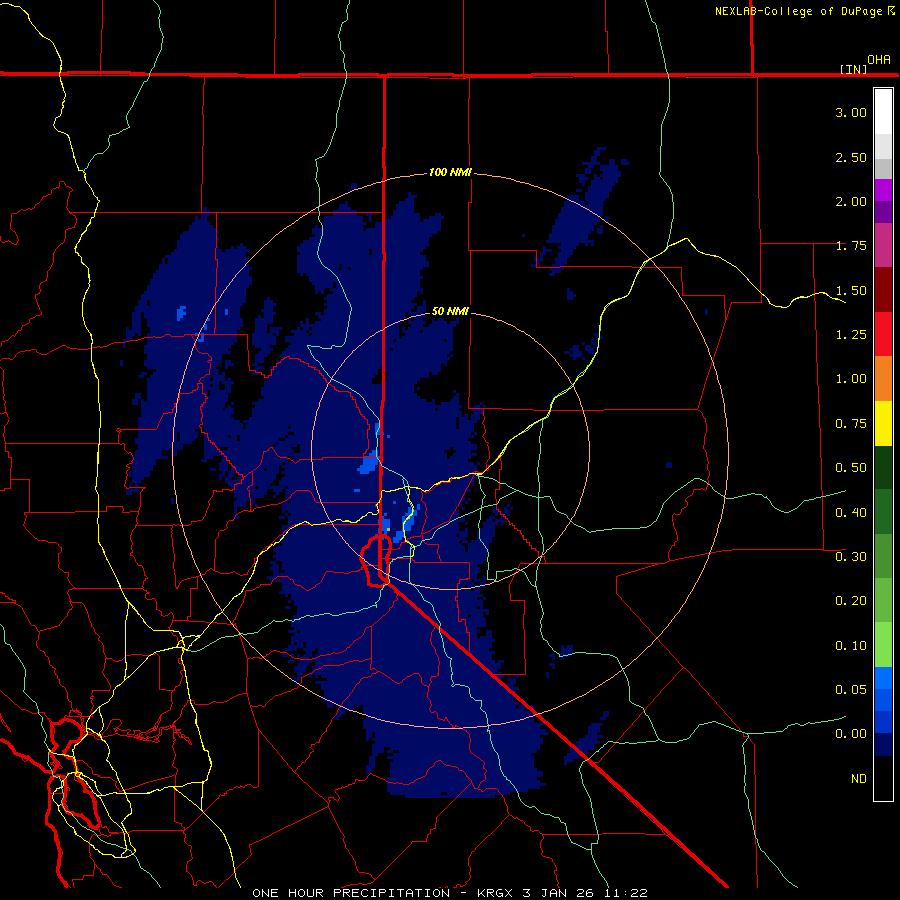Select the bright magenta legend swatch
Image resolution: width=900 pixels, height=900 pixels.
pyautogui.click(x=883, y=189)
